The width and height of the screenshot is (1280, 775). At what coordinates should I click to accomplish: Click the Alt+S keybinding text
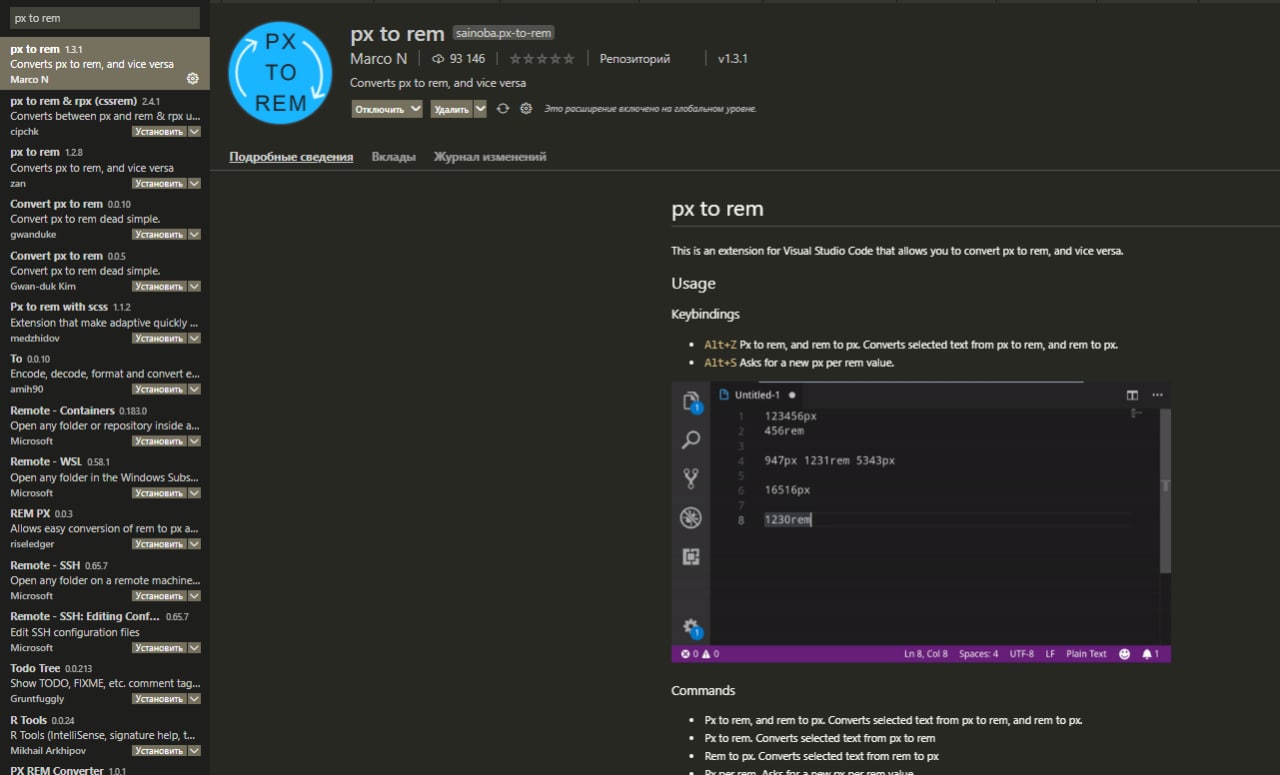tap(720, 363)
